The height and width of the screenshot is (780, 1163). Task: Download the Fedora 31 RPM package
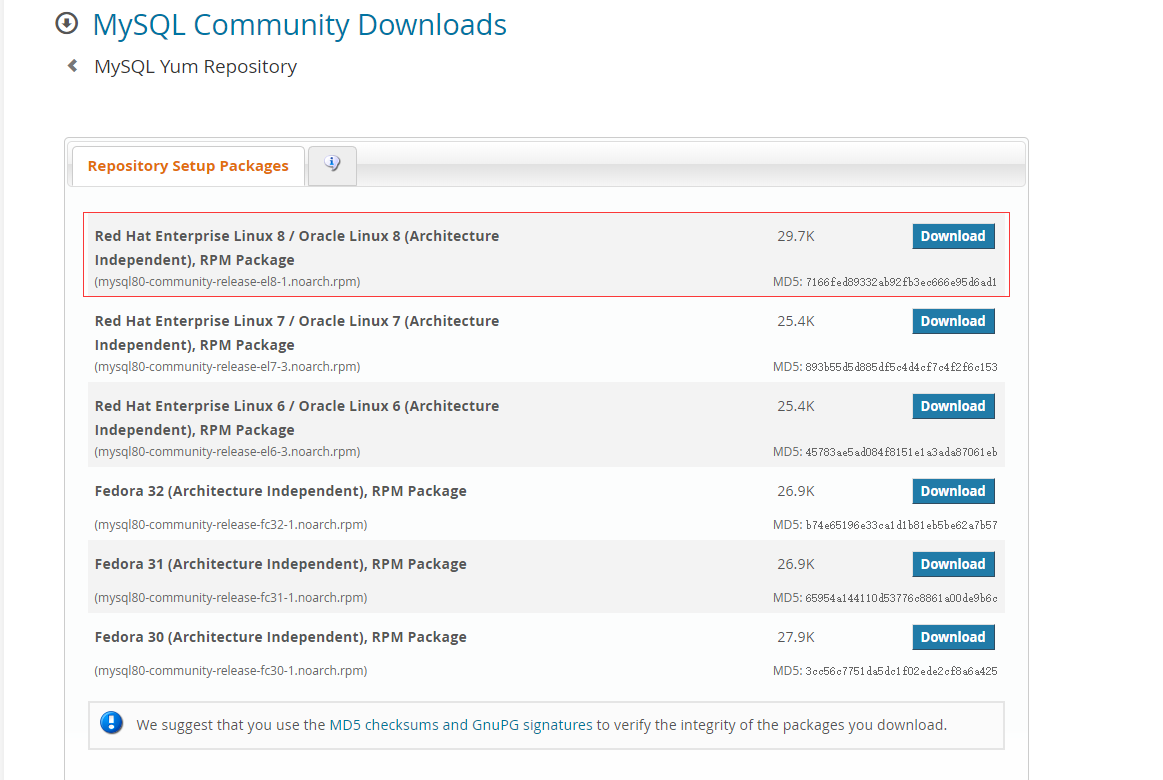click(952, 564)
